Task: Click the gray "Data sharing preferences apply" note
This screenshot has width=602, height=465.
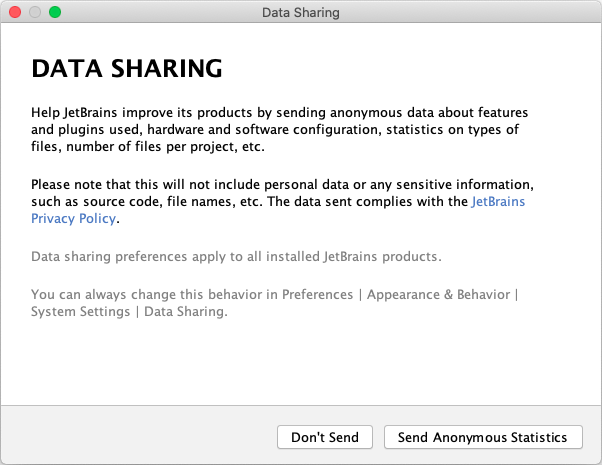Action: click(x=236, y=257)
